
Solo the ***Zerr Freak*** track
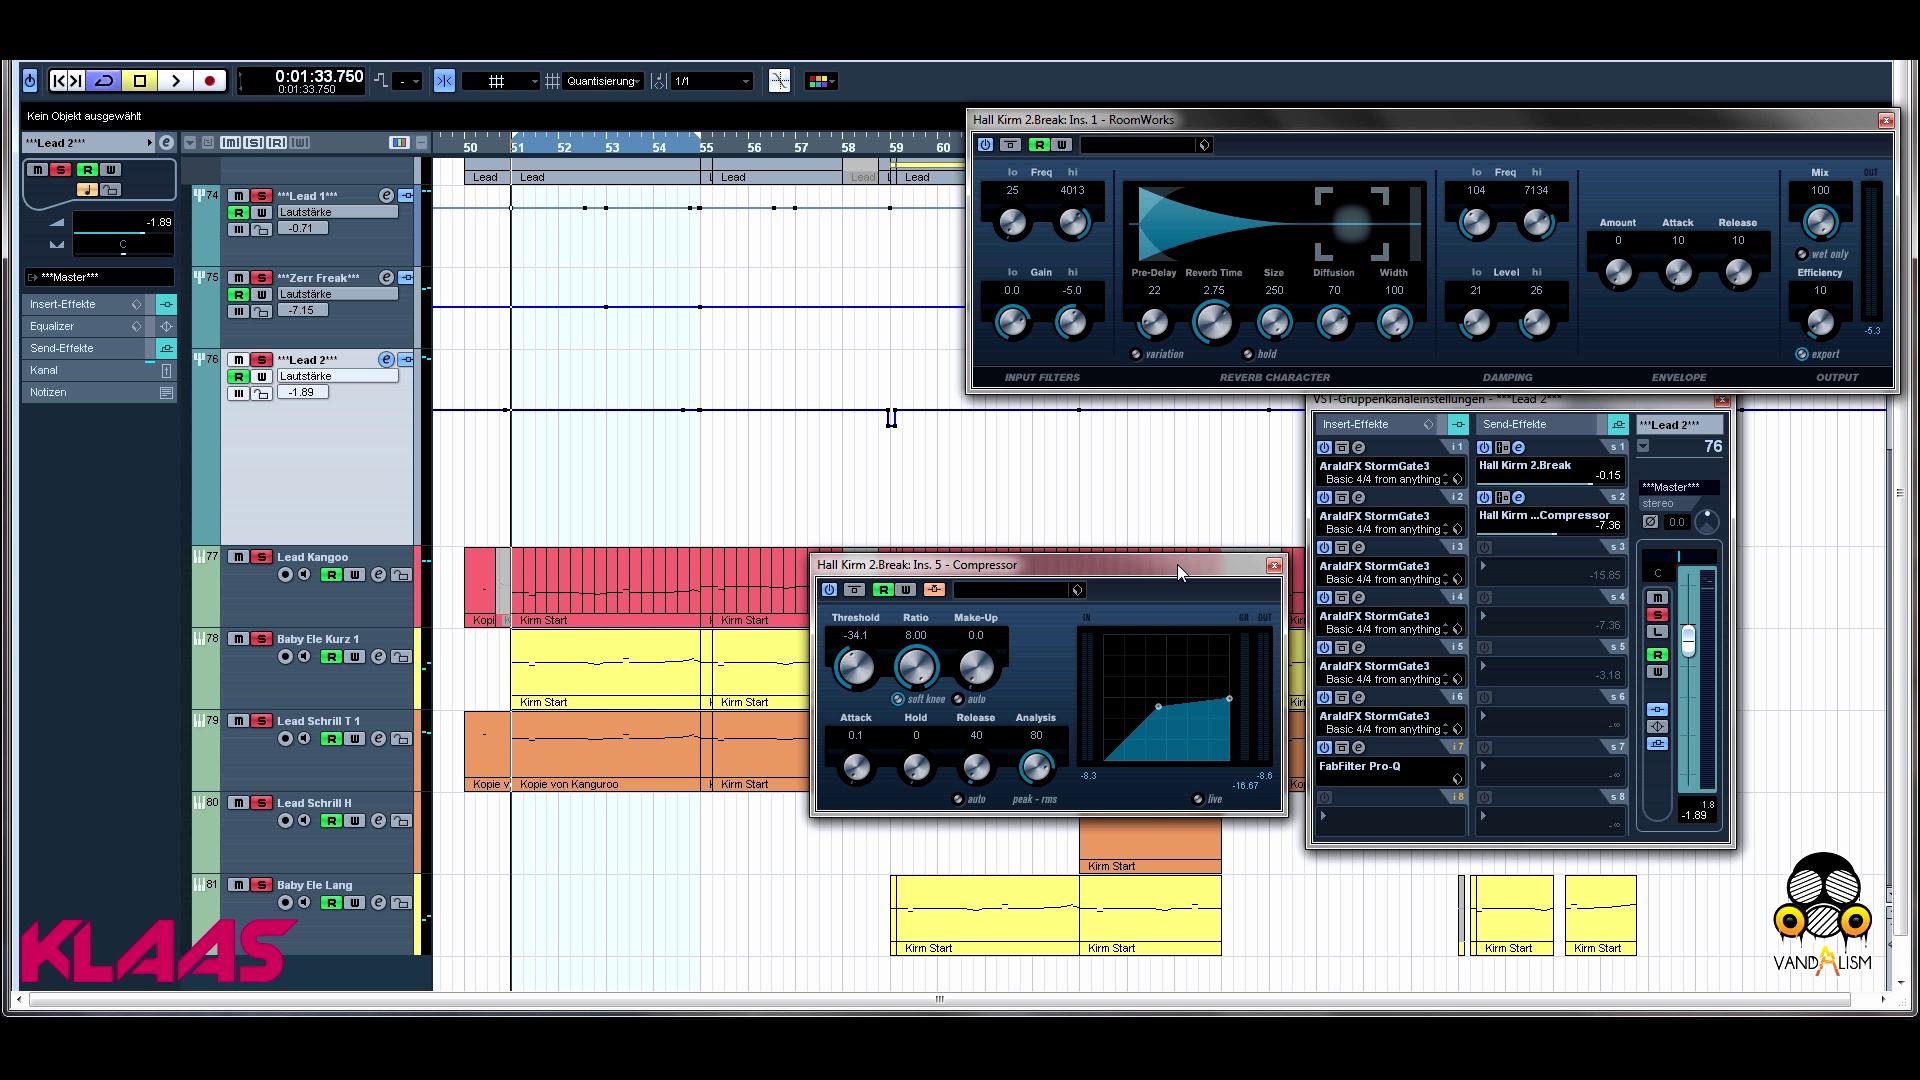(x=261, y=278)
